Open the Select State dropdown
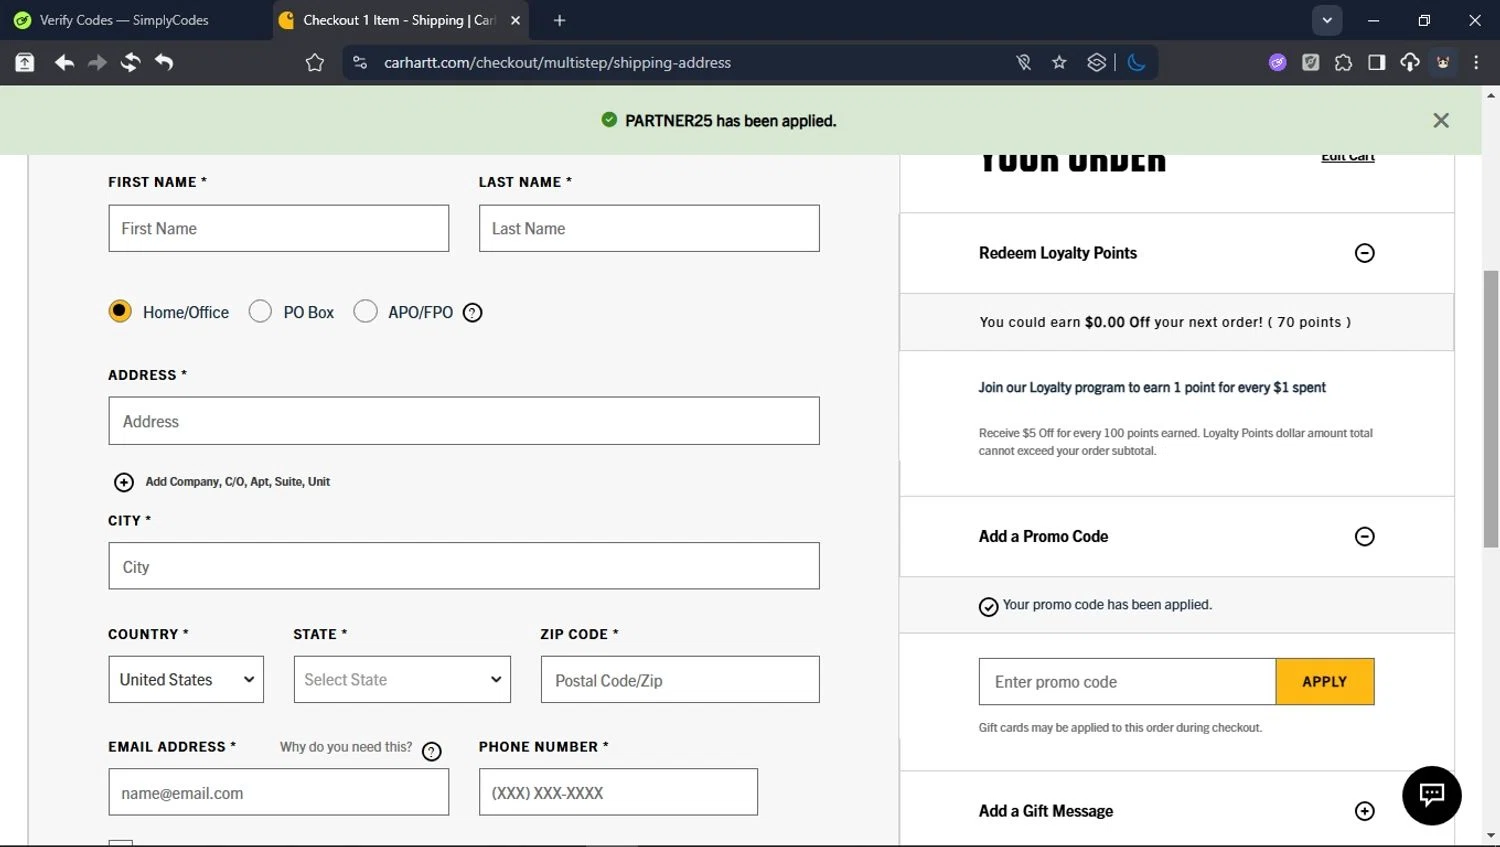This screenshot has height=847, width=1500. [402, 680]
